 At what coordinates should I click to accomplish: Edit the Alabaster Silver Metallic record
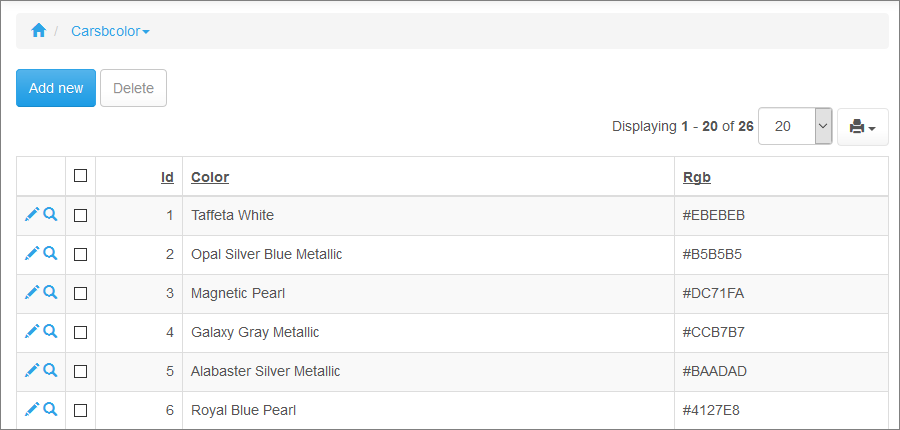31,370
